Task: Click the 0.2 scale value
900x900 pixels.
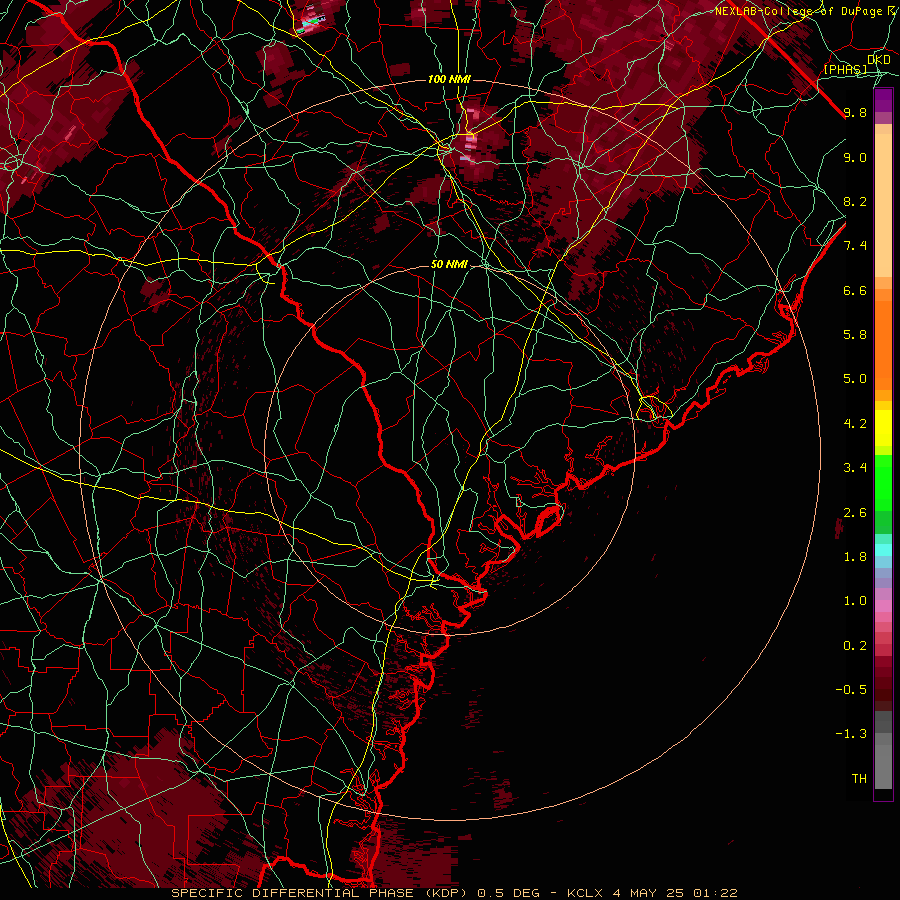Action: [x=855, y=646]
